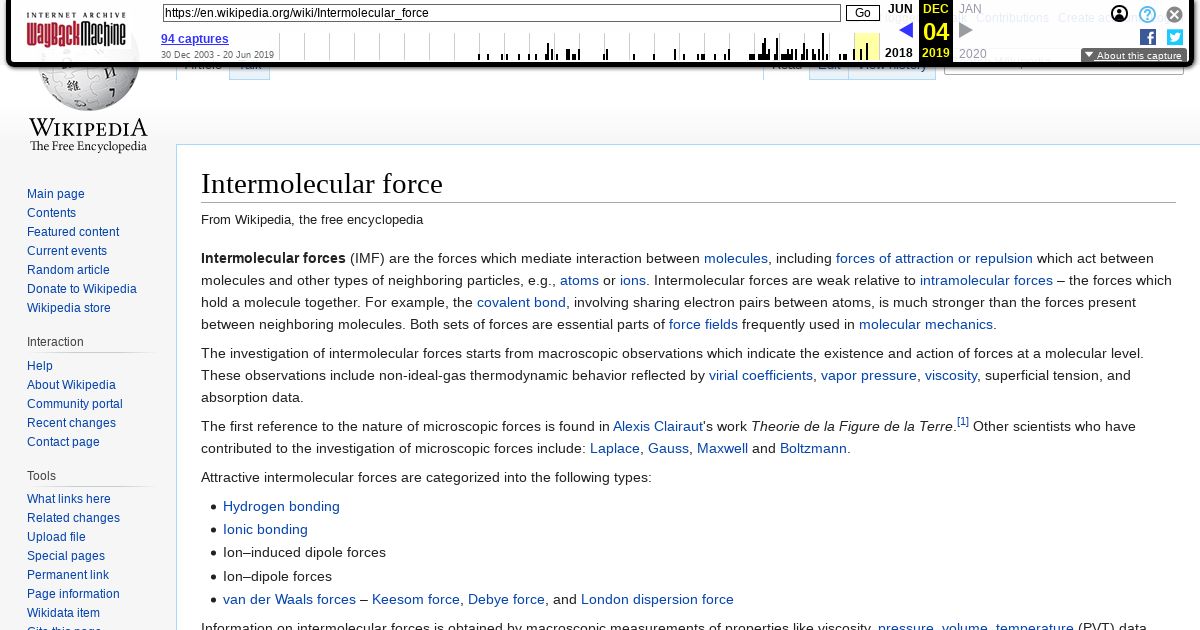Follow the Laplace link
This screenshot has width=1200, height=630.
click(x=615, y=448)
